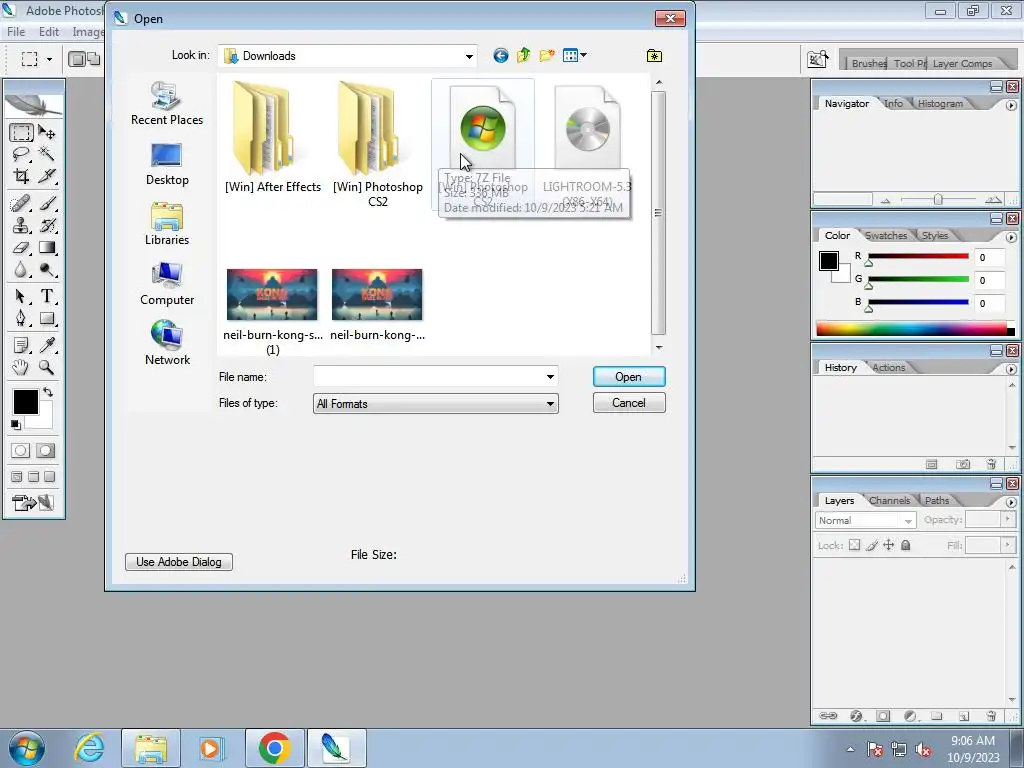Select the Move tool
Viewport: 1024px width, 768px height.
pos(47,133)
